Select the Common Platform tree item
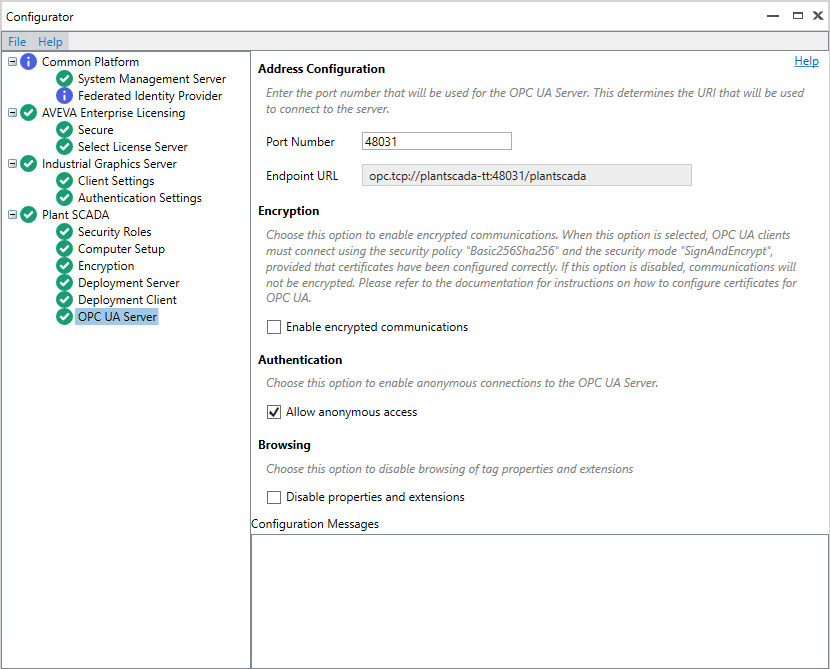Image resolution: width=830 pixels, height=669 pixels. [x=91, y=62]
